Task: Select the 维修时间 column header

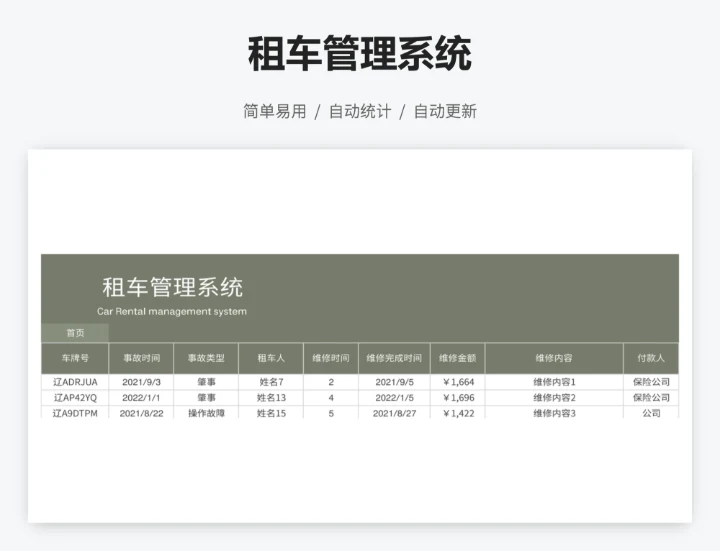Action: tap(331, 358)
